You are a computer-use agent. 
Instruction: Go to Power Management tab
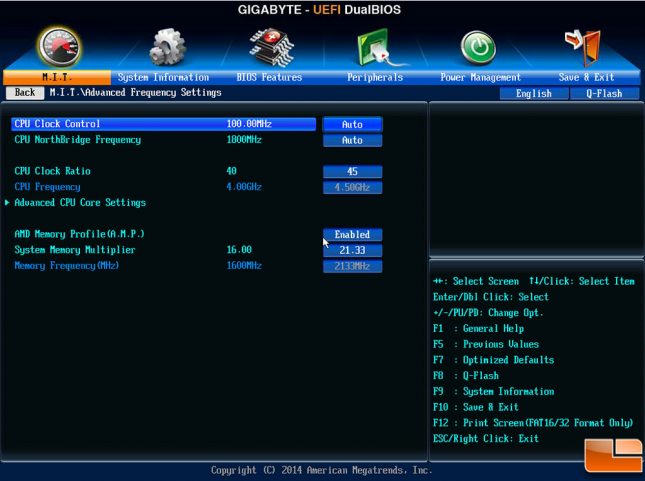[x=480, y=77]
